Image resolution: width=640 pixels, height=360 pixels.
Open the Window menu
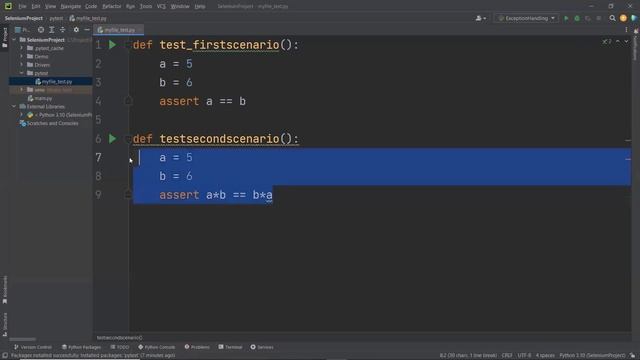[x=180, y=7]
